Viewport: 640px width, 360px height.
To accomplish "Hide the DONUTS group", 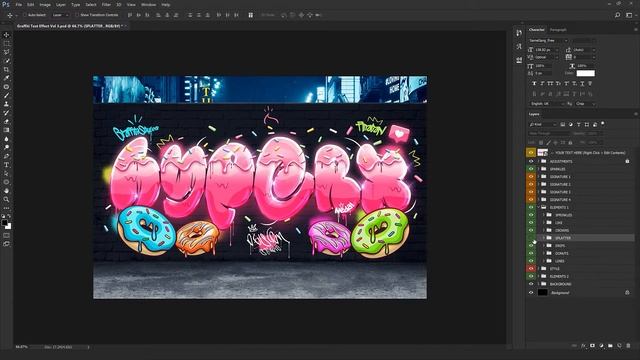I will tap(531, 253).
